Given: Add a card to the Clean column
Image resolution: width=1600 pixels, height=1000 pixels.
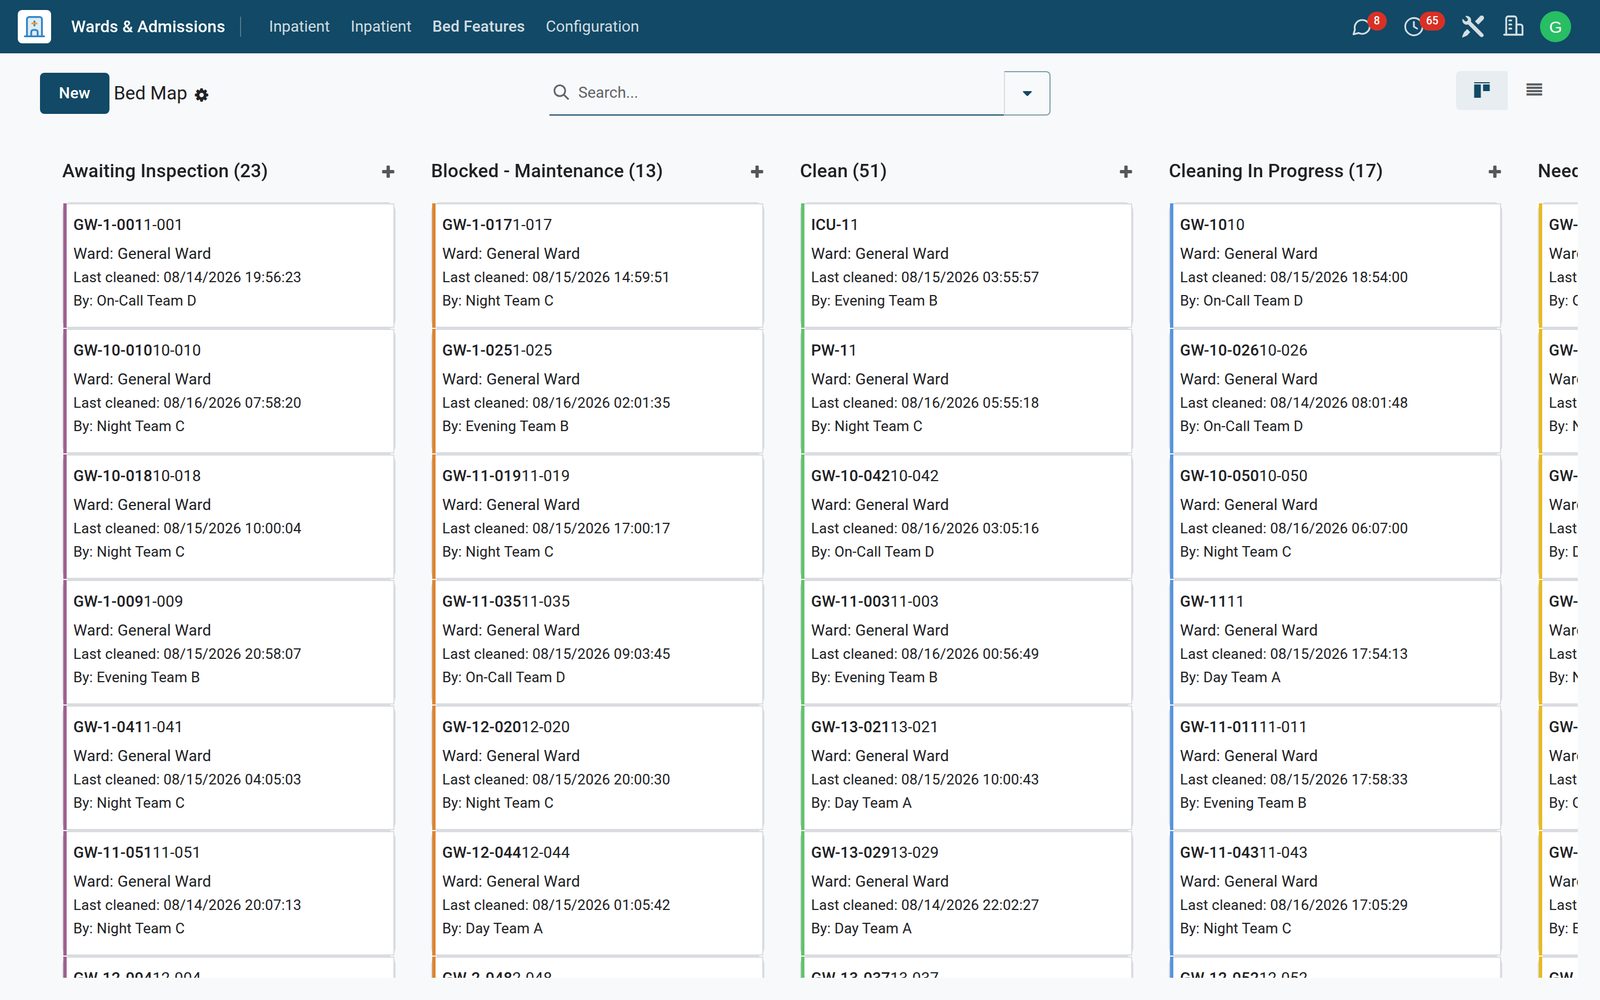Looking at the screenshot, I should click(x=1126, y=172).
